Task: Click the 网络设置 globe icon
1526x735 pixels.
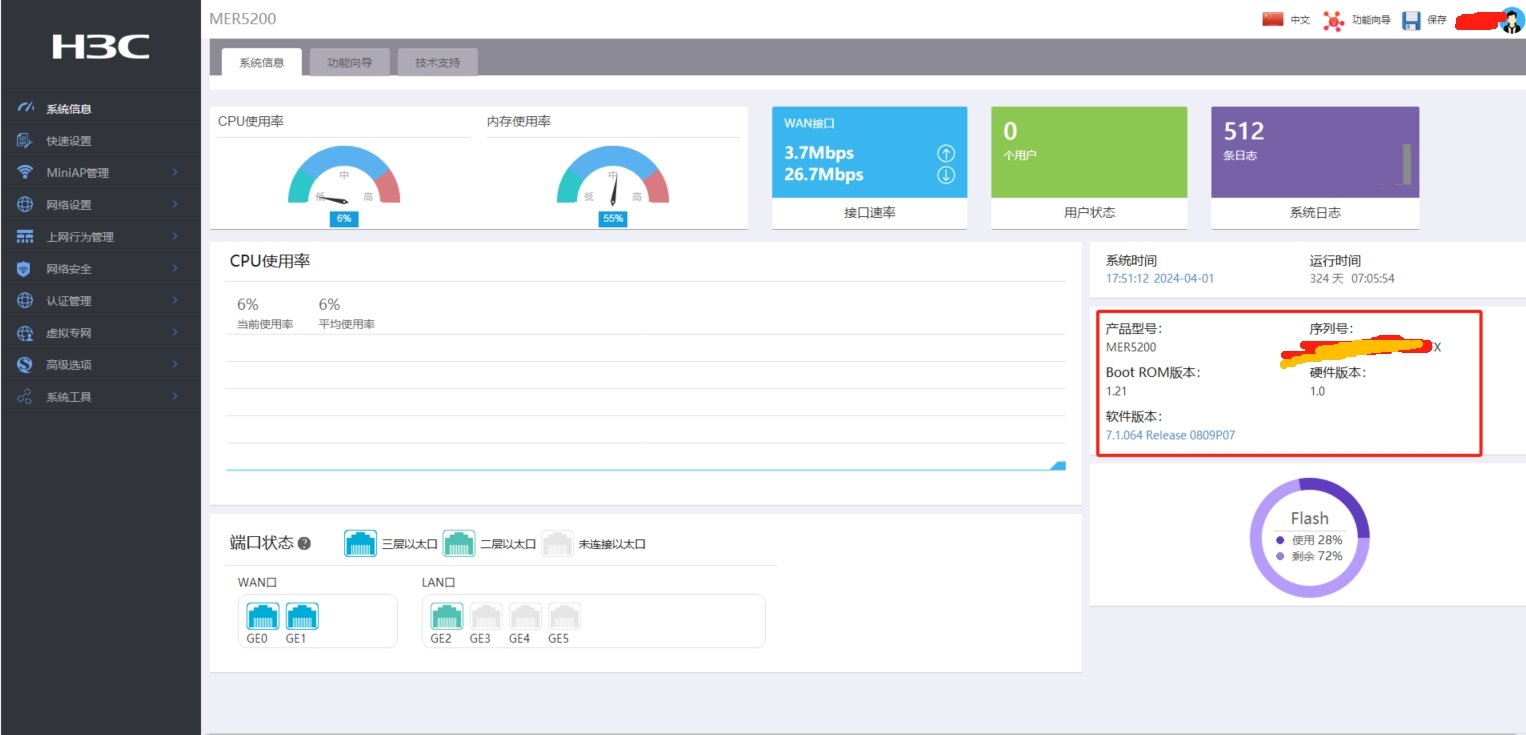Action: (26, 205)
